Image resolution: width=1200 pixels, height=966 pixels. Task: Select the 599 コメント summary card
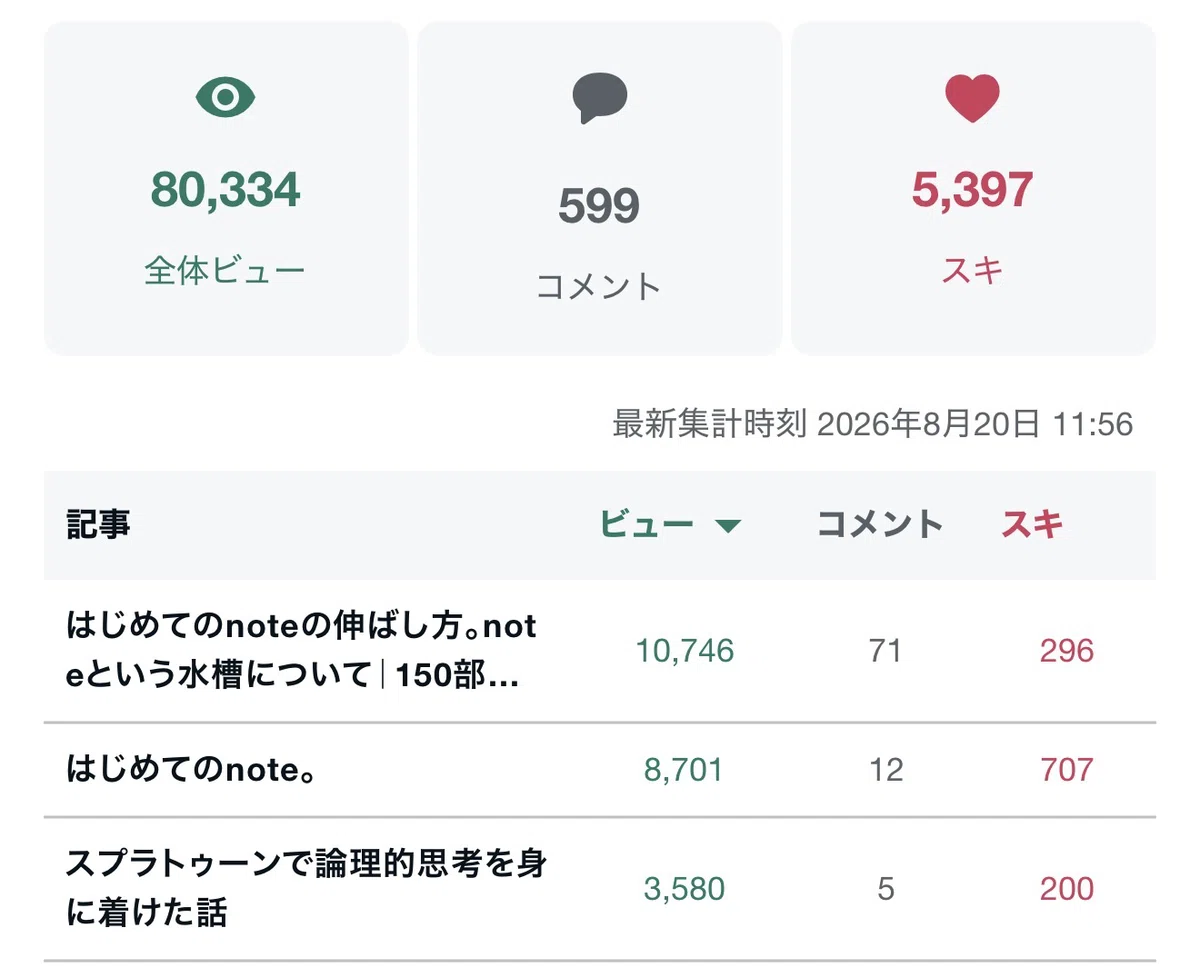[x=599, y=188]
